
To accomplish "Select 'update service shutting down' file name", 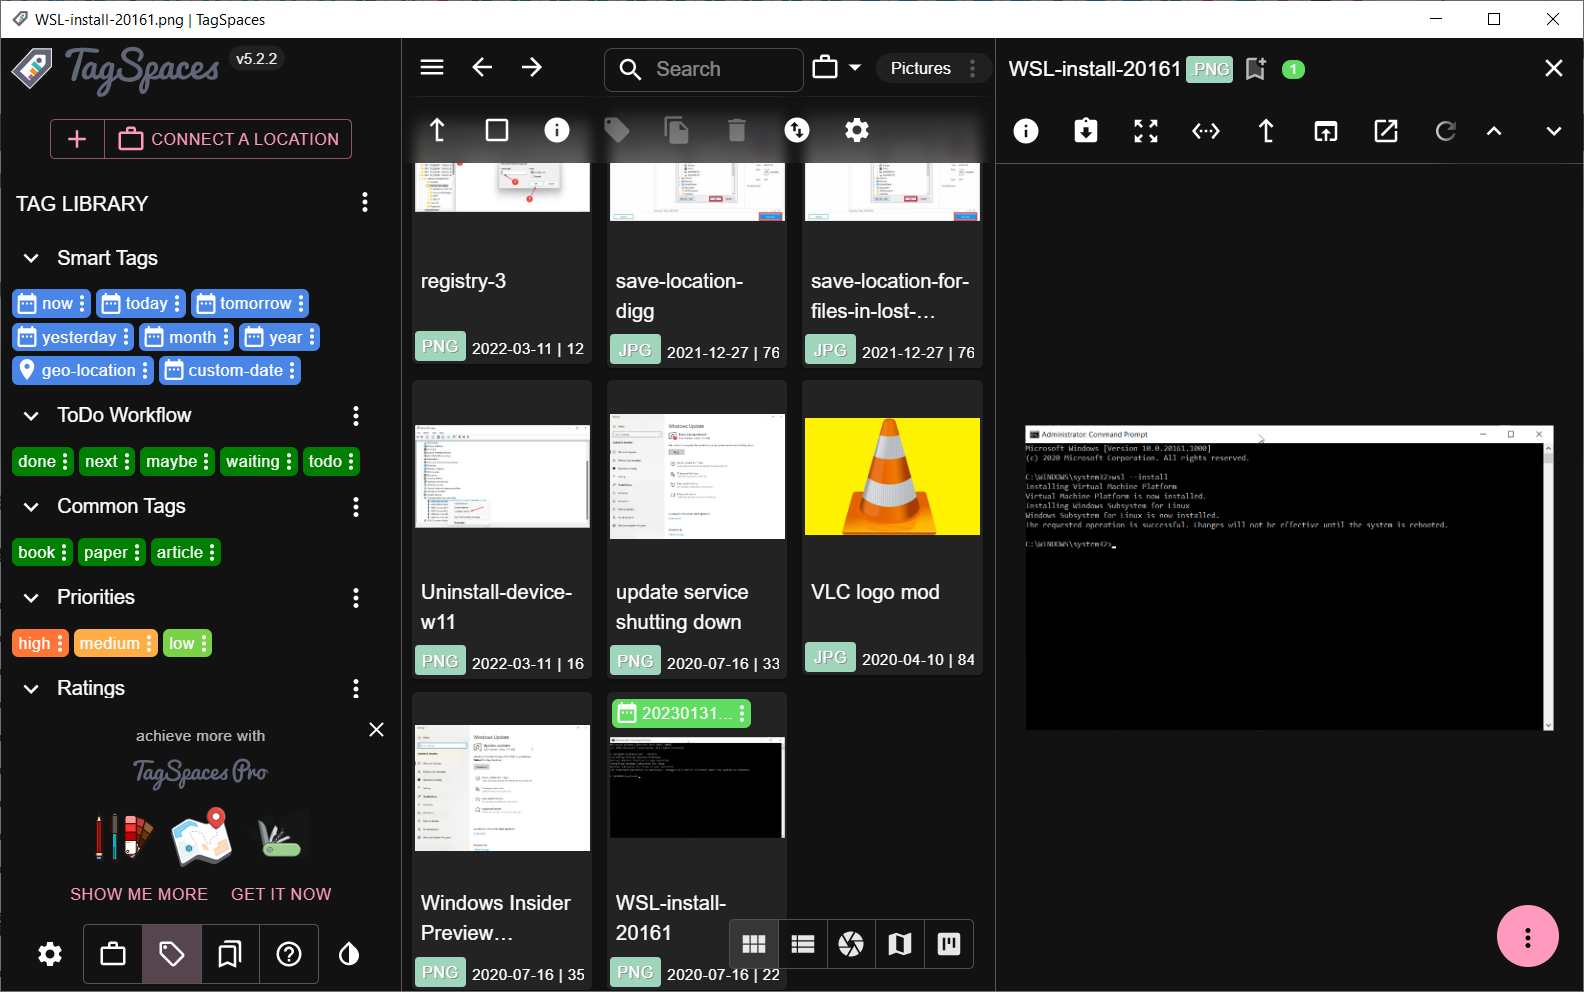I will pos(682,607).
